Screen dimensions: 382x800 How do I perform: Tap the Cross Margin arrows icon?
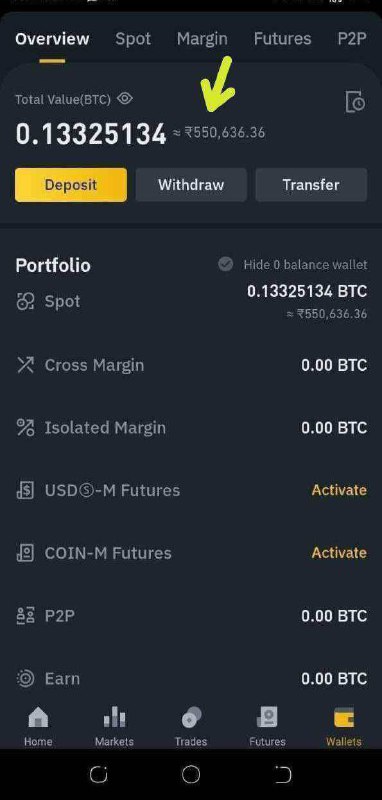[x=26, y=365]
